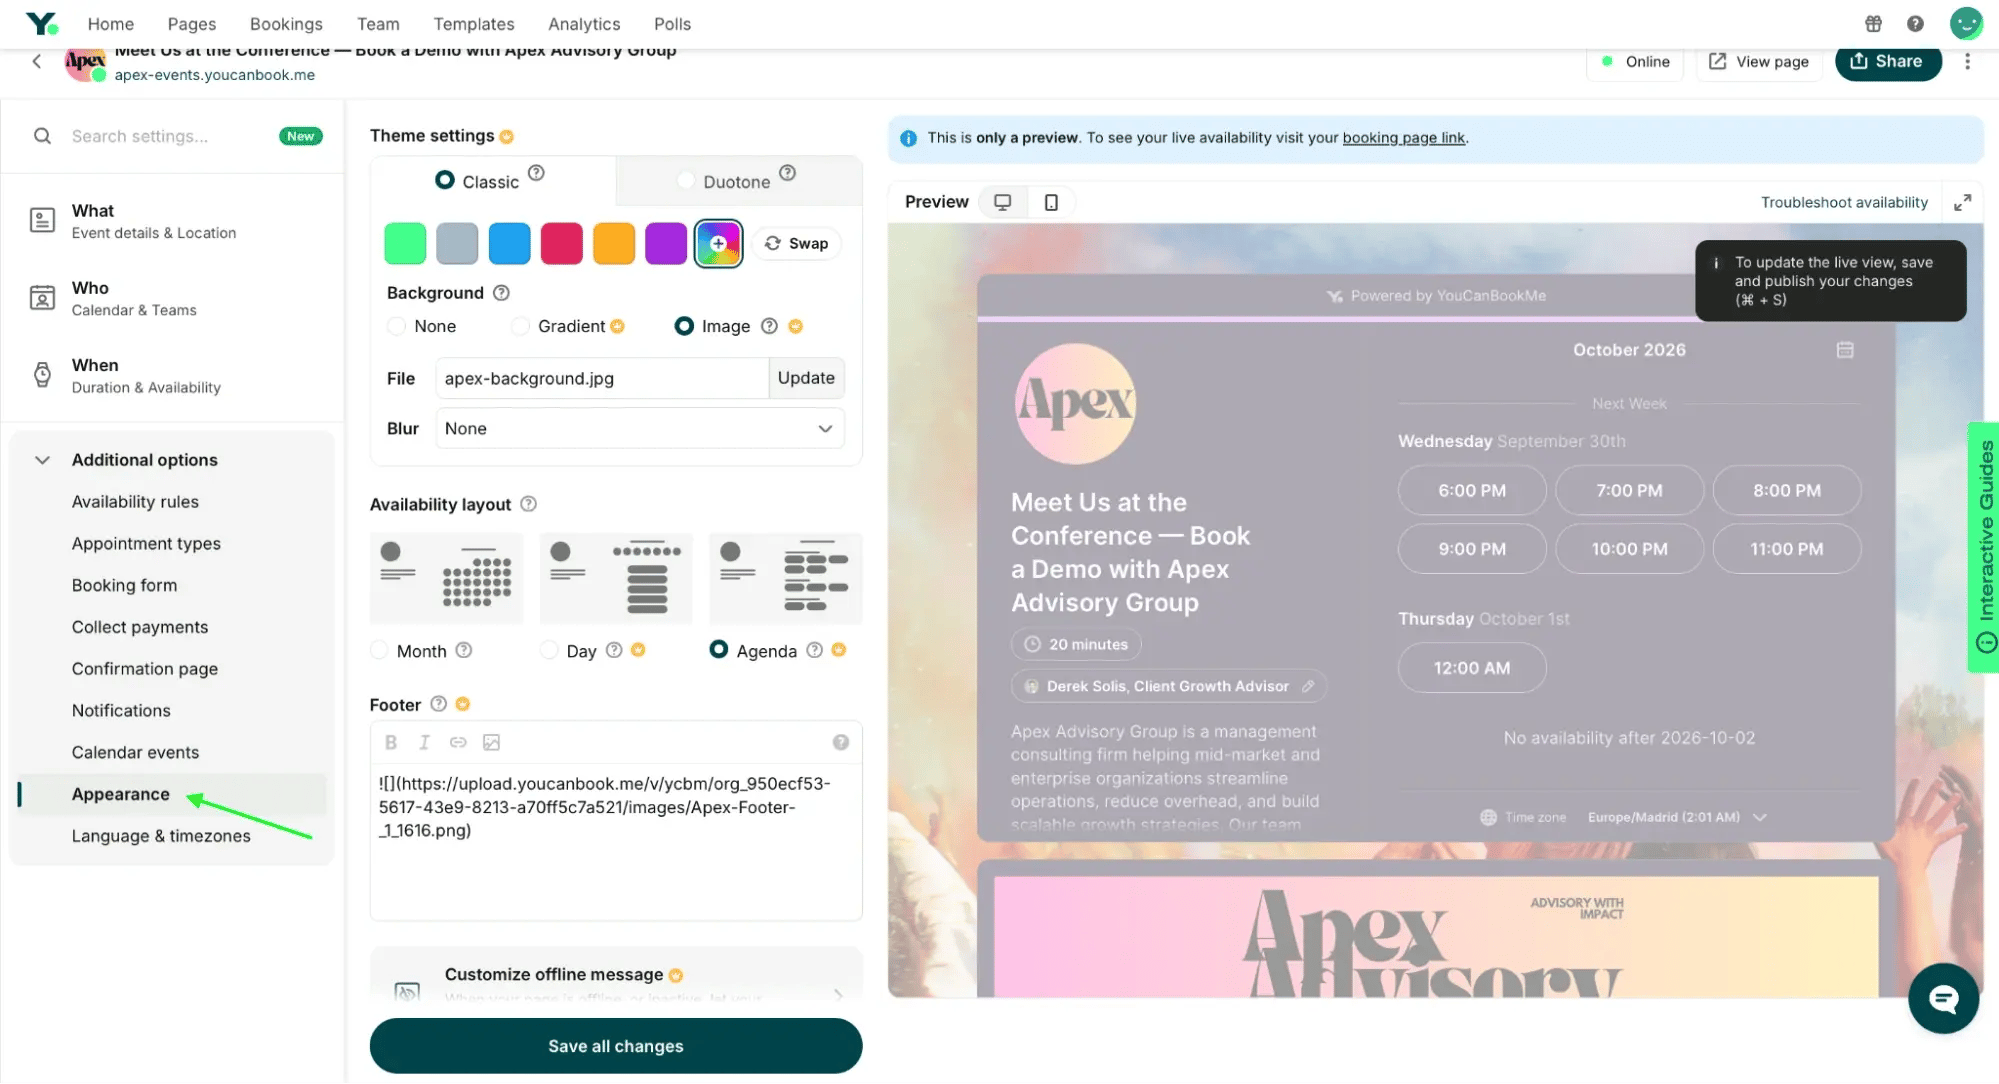Click the italic icon in Footer editor
The width and height of the screenshot is (1999, 1084).
coord(424,742)
